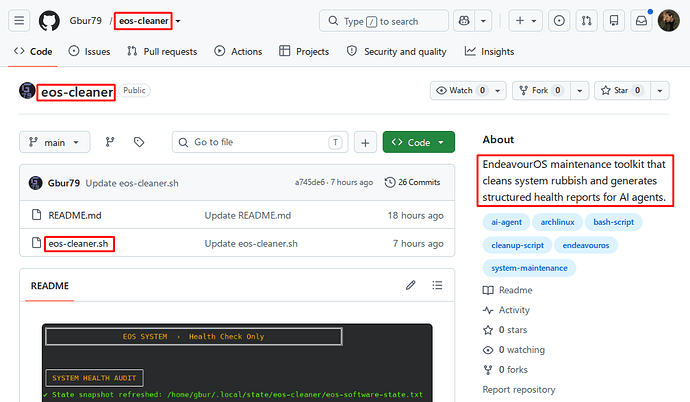690x402 pixels.
Task: Open eos-cleaner breadcrumb link
Action: click(x=143, y=21)
